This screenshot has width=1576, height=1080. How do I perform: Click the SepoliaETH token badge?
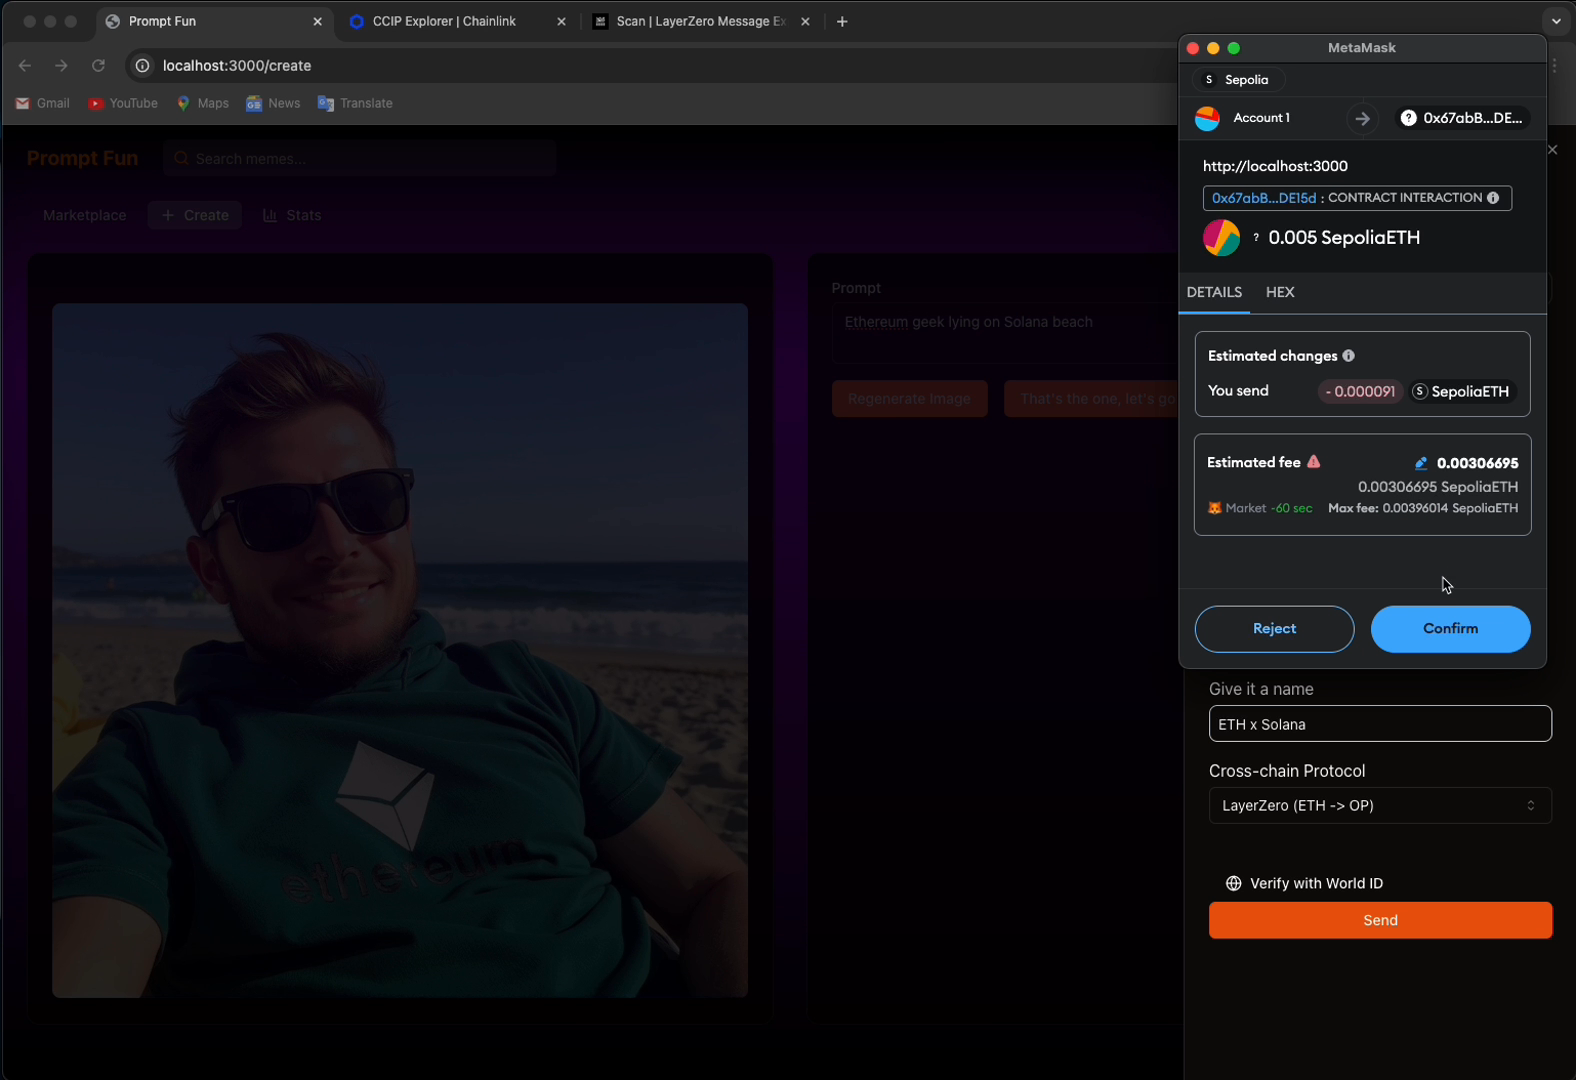point(1461,391)
